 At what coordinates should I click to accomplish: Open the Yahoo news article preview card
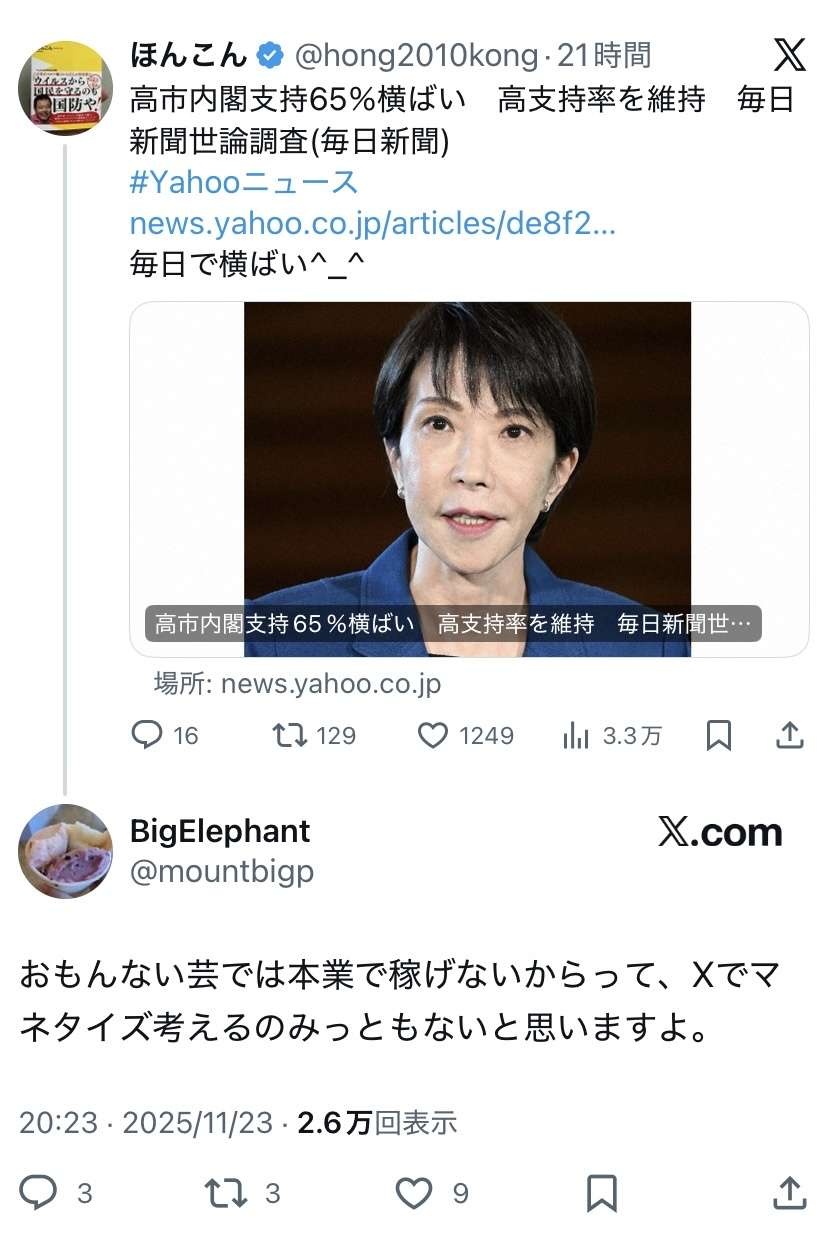pos(468,479)
